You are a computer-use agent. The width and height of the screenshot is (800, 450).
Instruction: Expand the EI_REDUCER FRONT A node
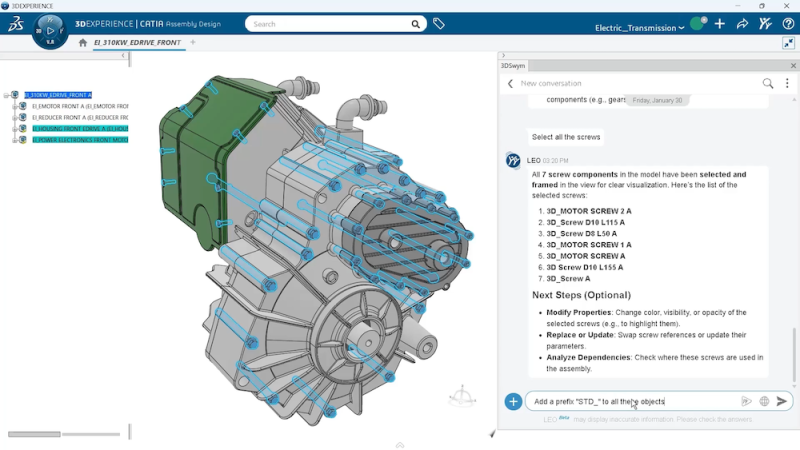14,118
